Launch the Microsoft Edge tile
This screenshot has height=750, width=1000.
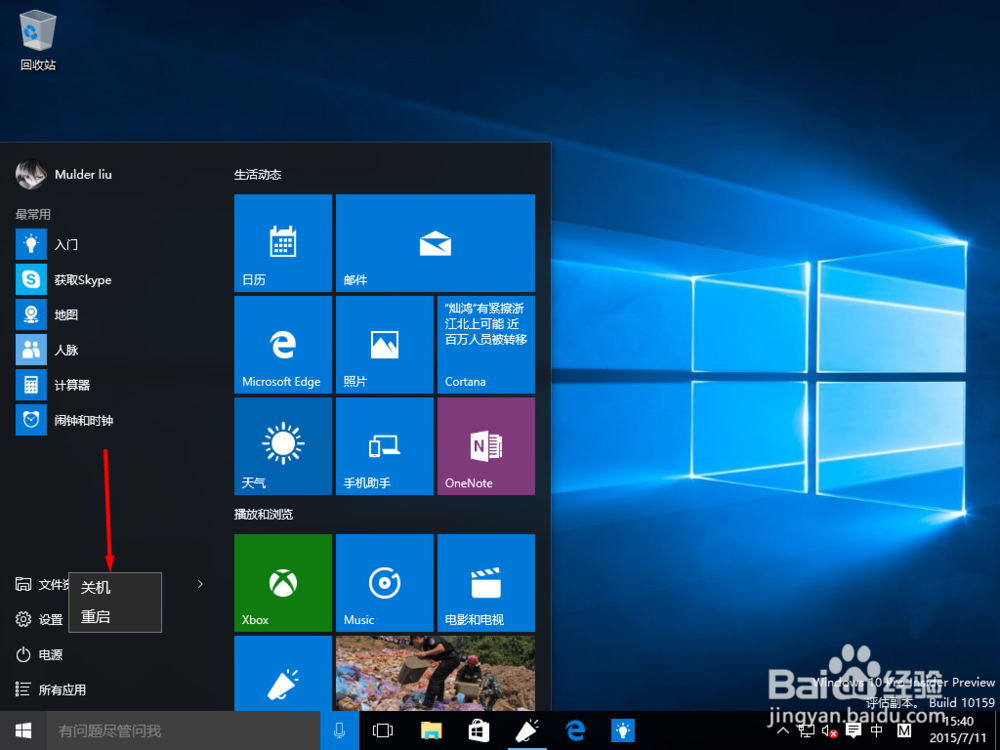(x=283, y=344)
